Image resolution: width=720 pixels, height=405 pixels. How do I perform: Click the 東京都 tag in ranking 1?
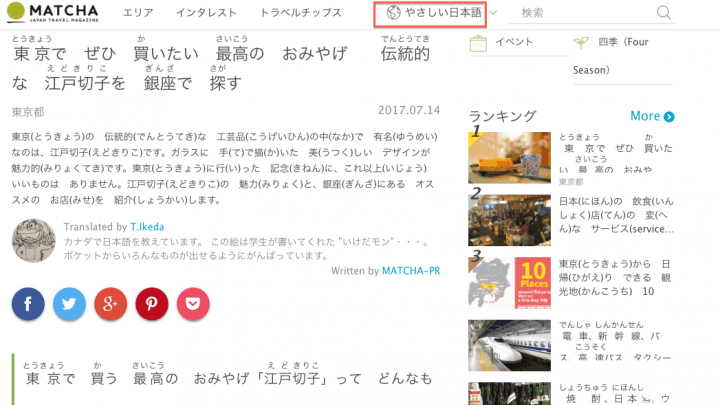[x=571, y=182]
